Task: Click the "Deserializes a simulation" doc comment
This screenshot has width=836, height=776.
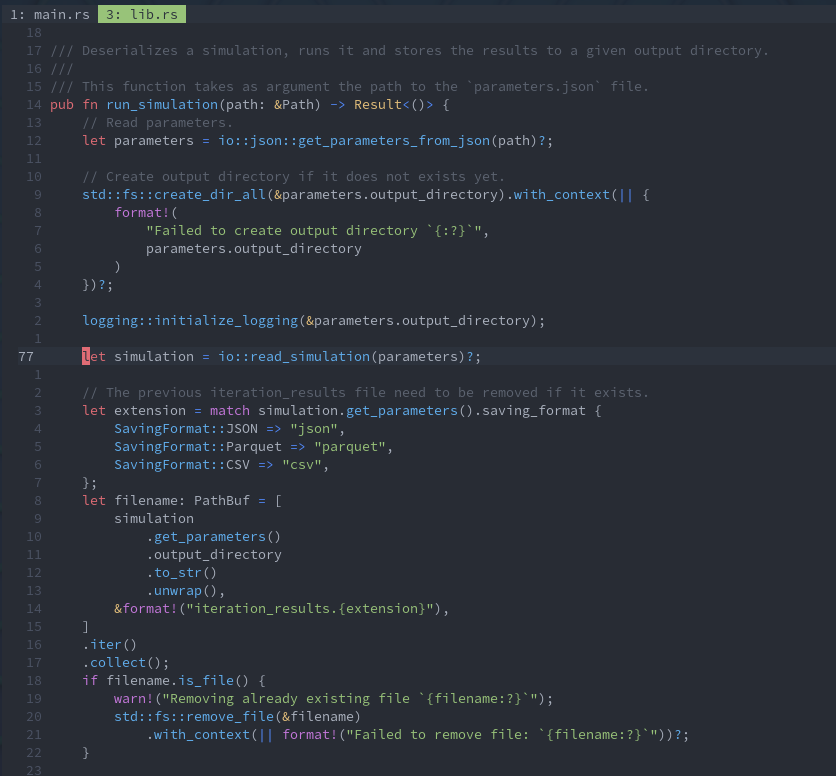Action: coord(409,51)
